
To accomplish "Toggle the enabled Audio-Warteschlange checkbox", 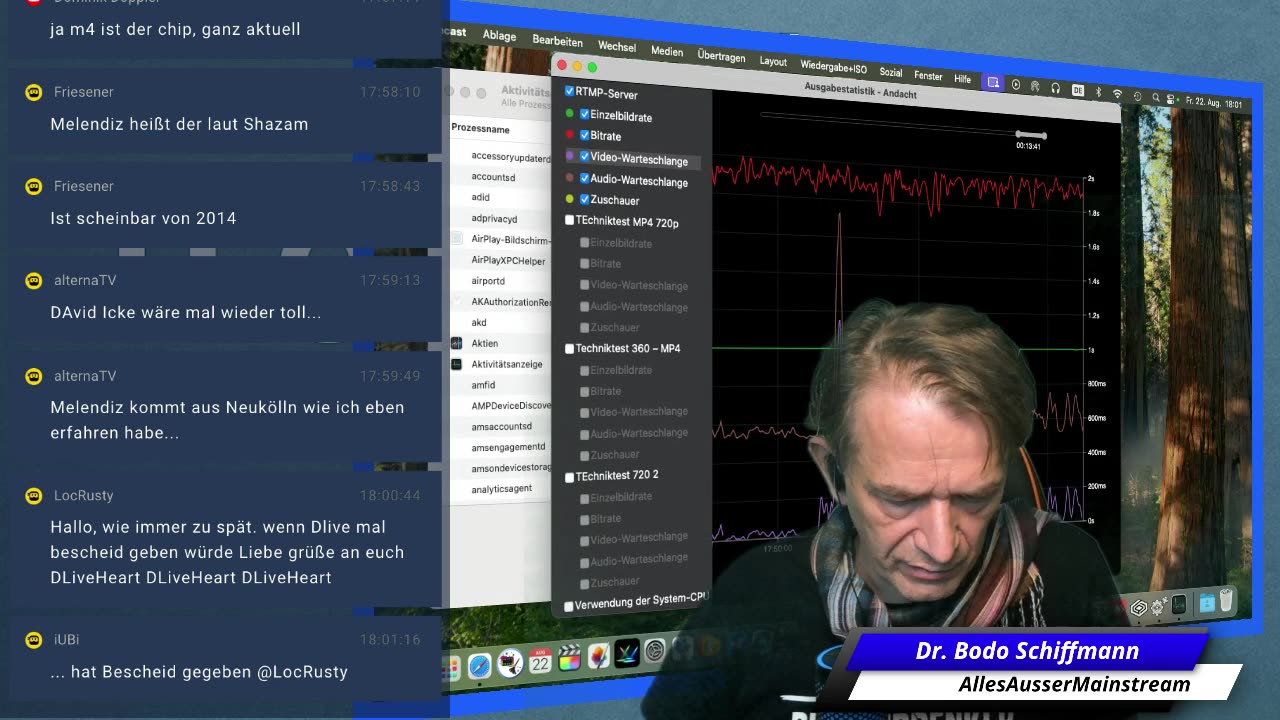I will [584, 178].
